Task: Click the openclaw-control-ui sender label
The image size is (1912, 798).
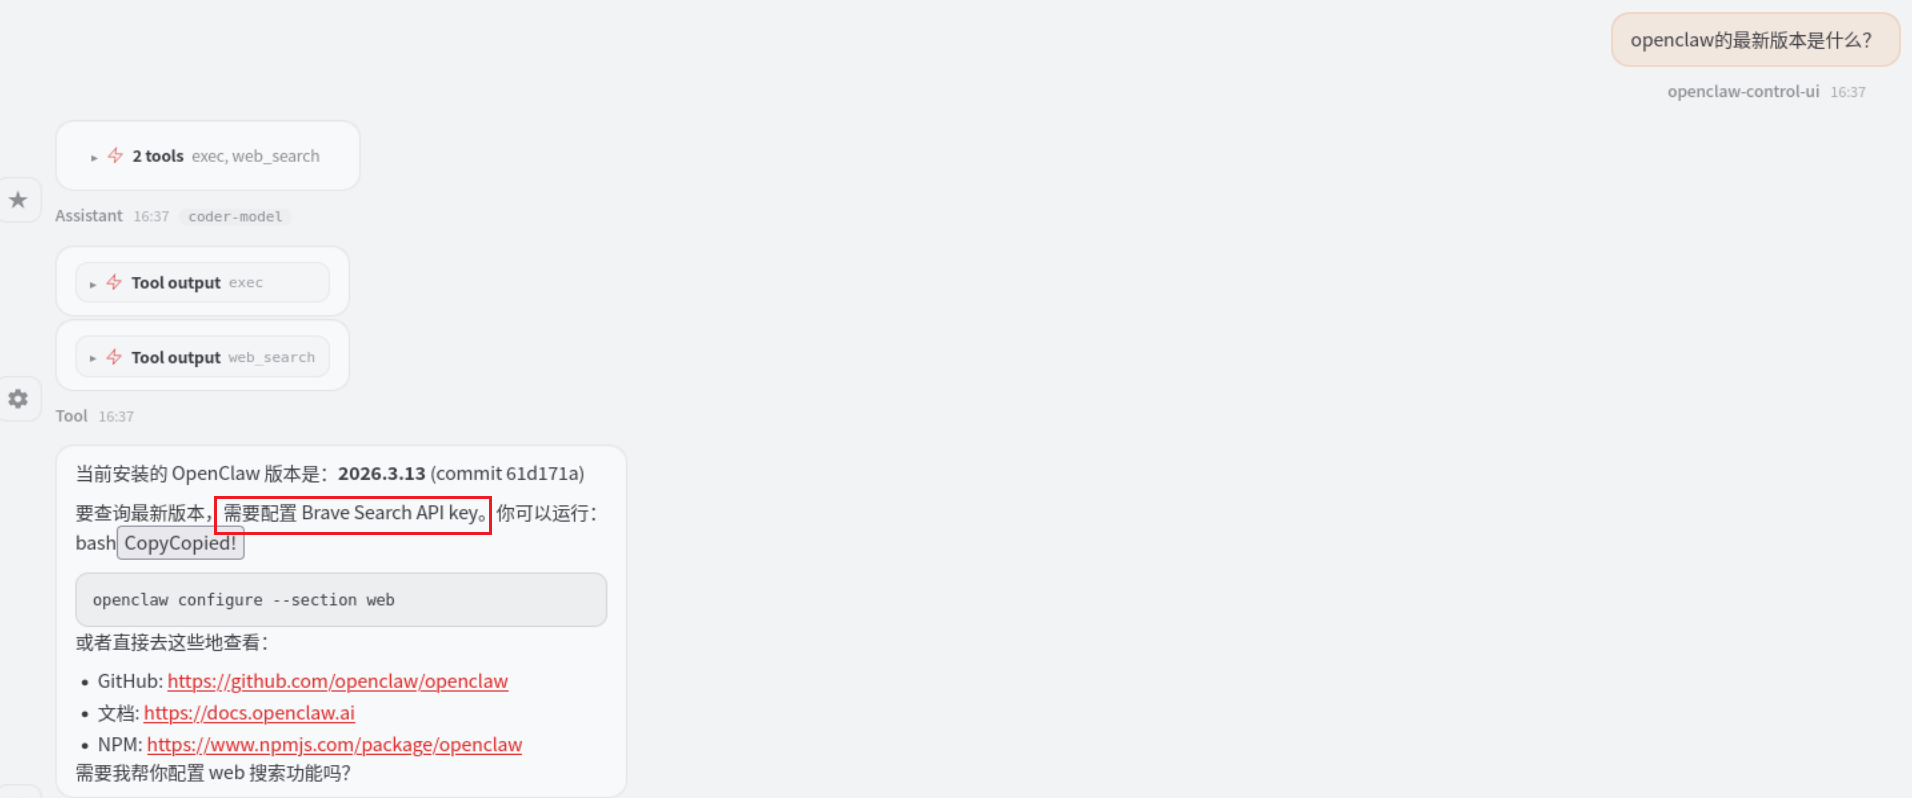Action: [x=1742, y=92]
